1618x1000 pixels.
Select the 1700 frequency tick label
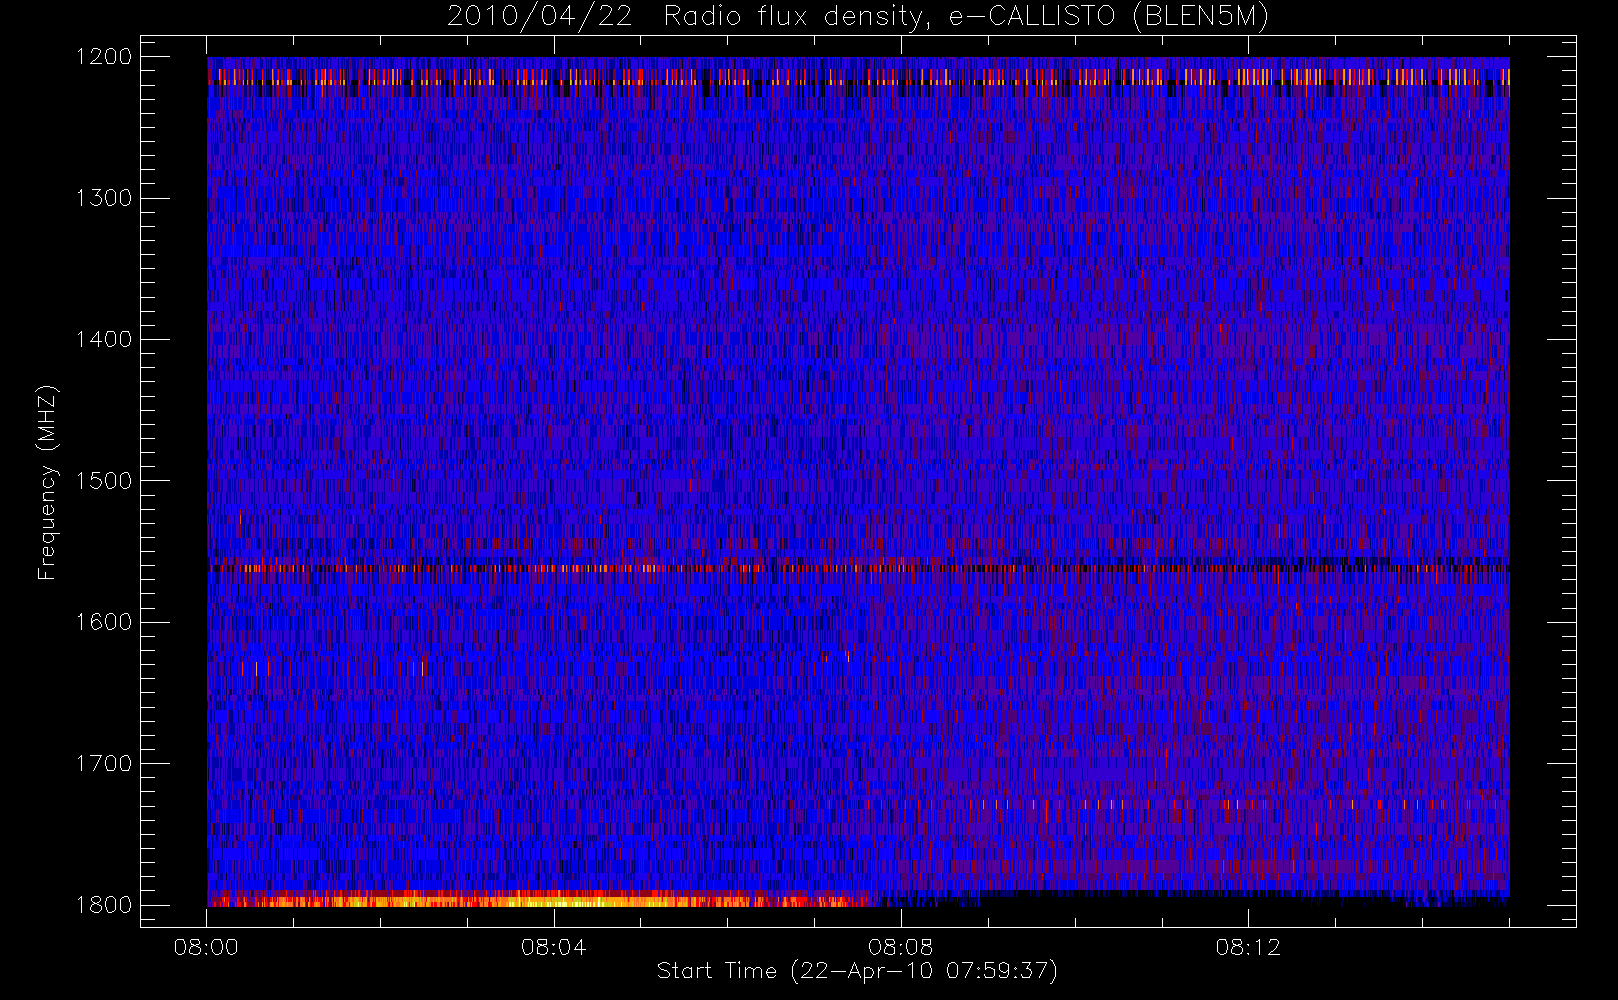pyautogui.click(x=104, y=764)
